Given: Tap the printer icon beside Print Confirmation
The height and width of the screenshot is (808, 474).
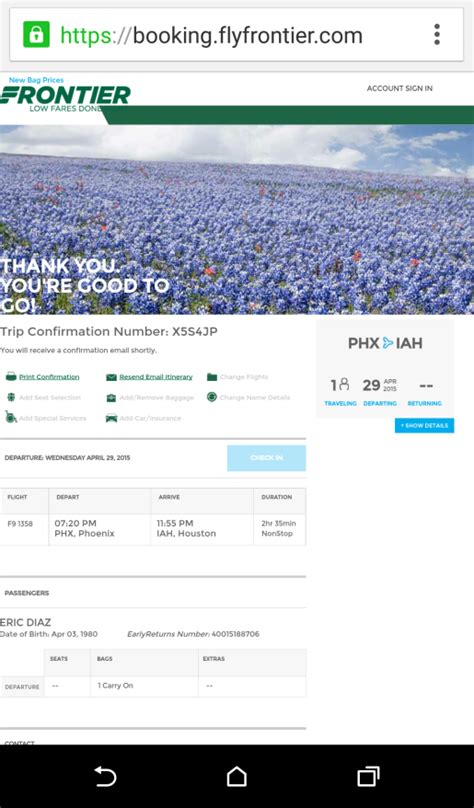Looking at the screenshot, I should [11, 377].
